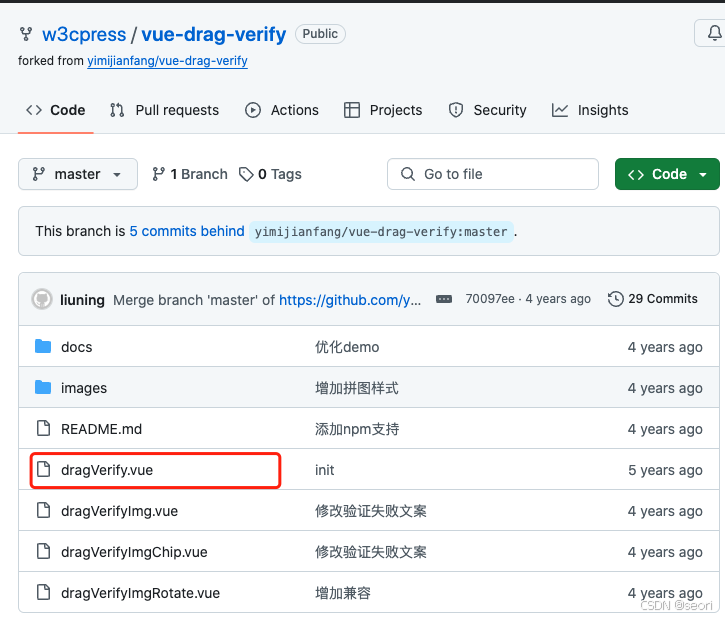
Task: Switch to the Code tab
Action: click(x=55, y=110)
